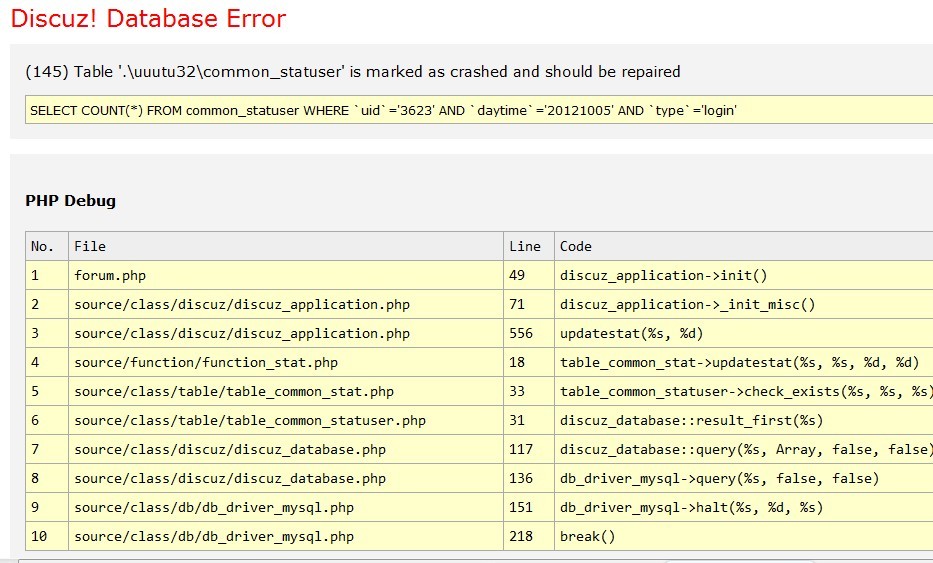
Task: Click the discuz_application->init() code cell
Action: click(663, 275)
